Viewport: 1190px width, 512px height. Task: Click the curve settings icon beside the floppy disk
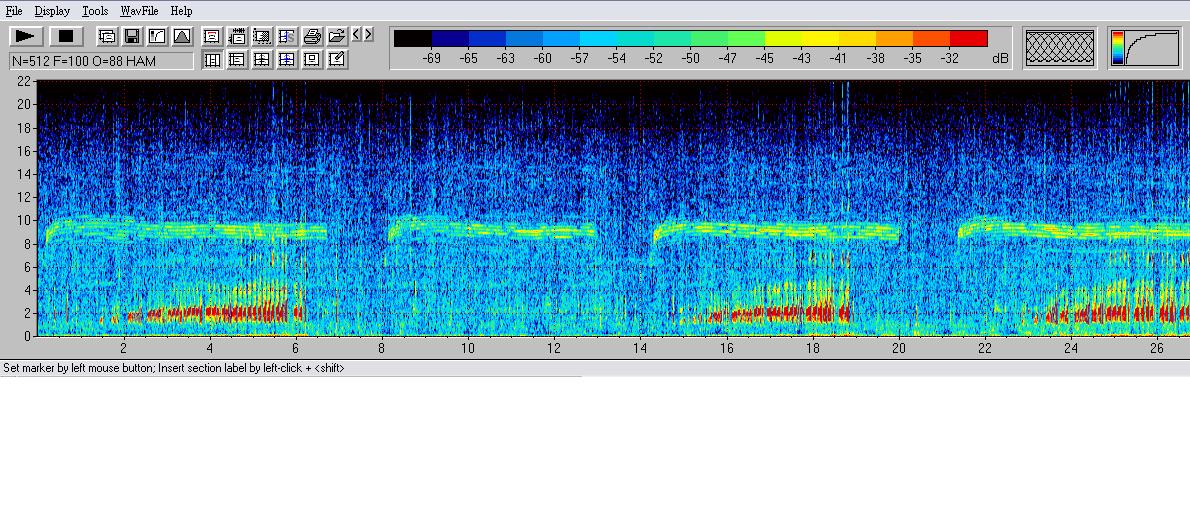157,36
